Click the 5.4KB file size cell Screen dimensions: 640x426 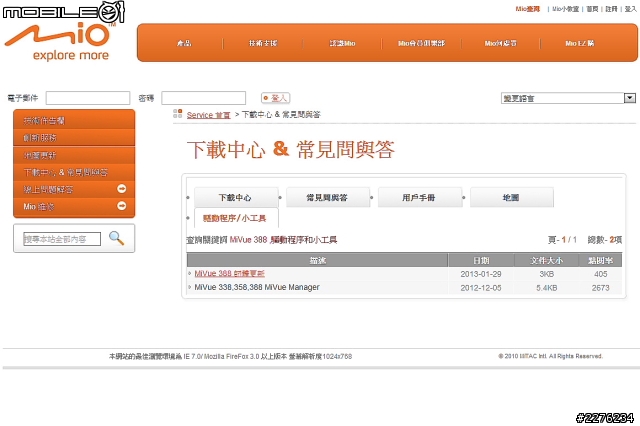(547, 288)
